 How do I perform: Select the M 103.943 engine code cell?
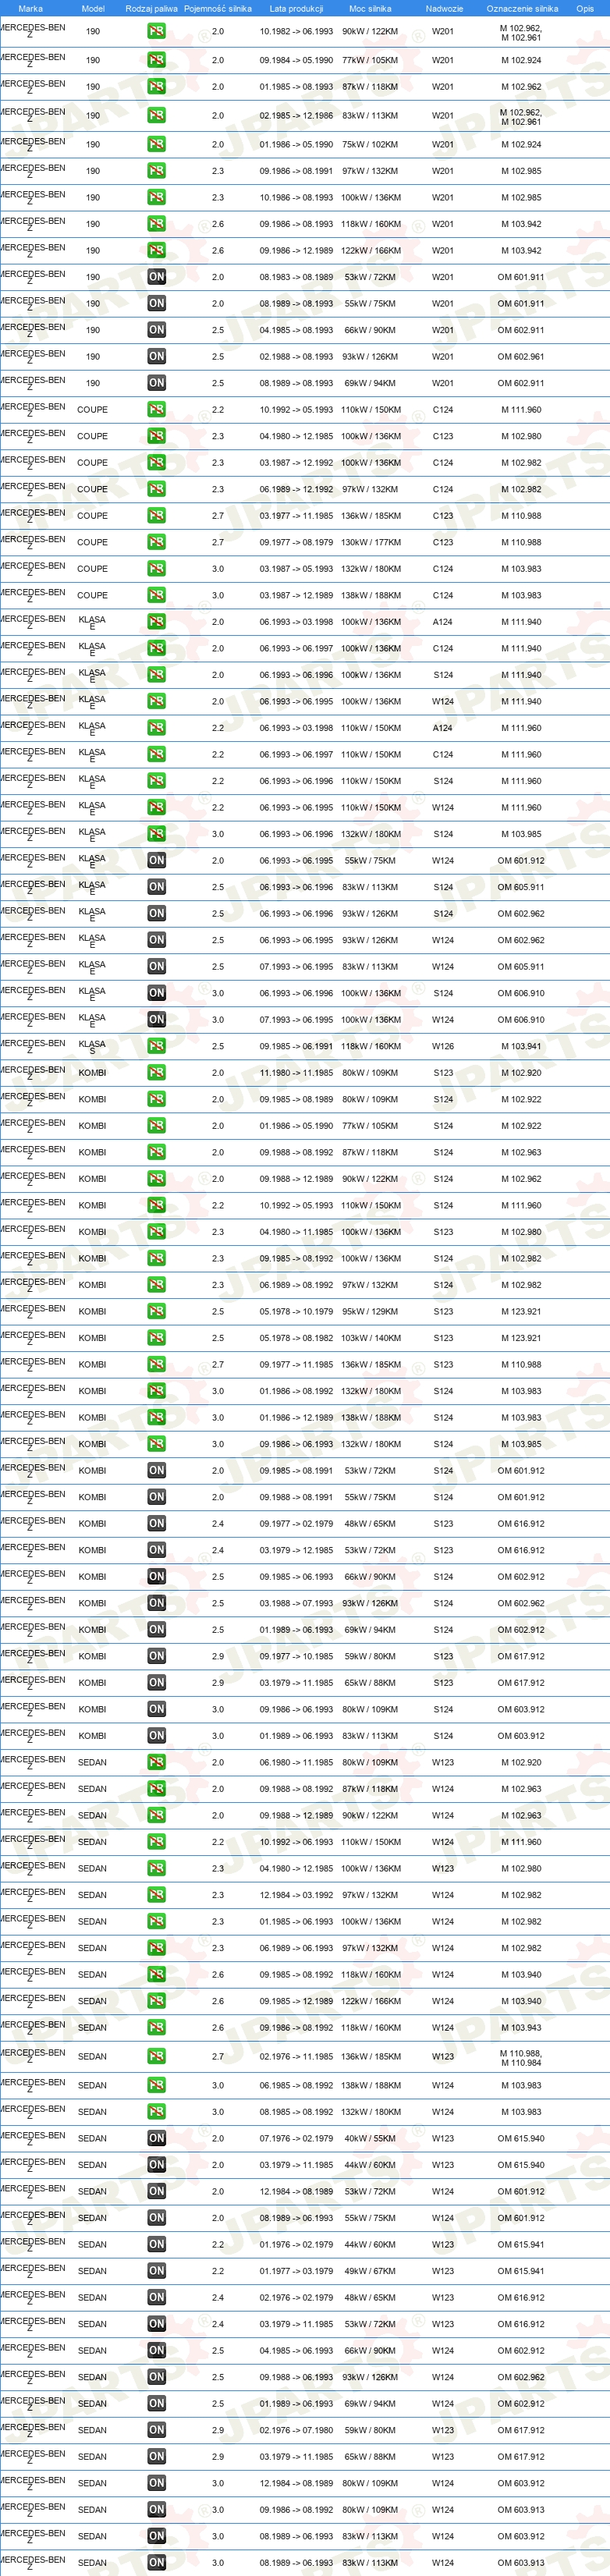(x=521, y=2028)
